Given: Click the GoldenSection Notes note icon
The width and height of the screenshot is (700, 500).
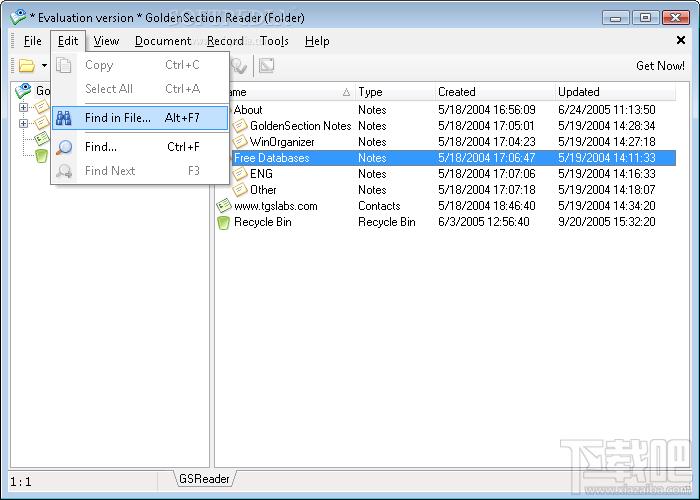Looking at the screenshot, I should 240,126.
